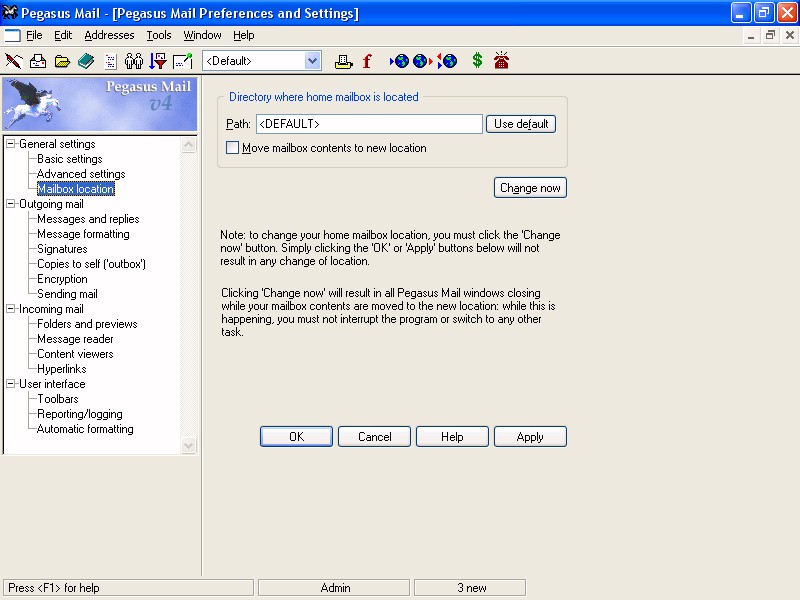Click the print icon in toolbar
Viewport: 800px width, 600px height.
(x=343, y=61)
